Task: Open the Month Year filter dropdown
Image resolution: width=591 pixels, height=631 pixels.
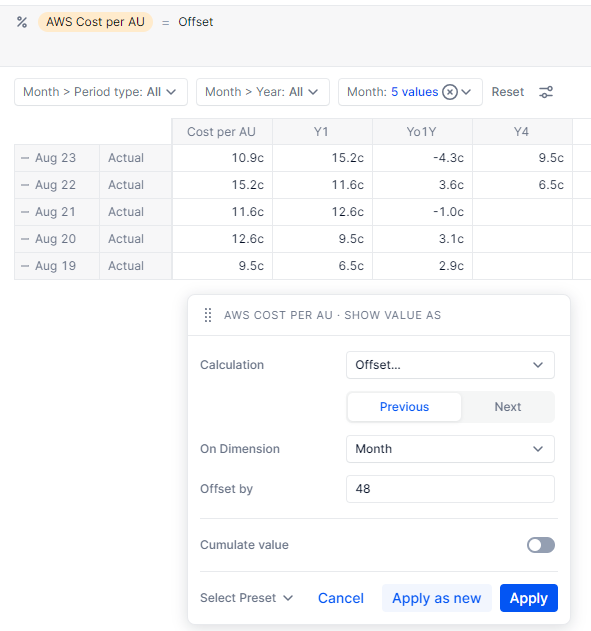Action: click(x=263, y=92)
